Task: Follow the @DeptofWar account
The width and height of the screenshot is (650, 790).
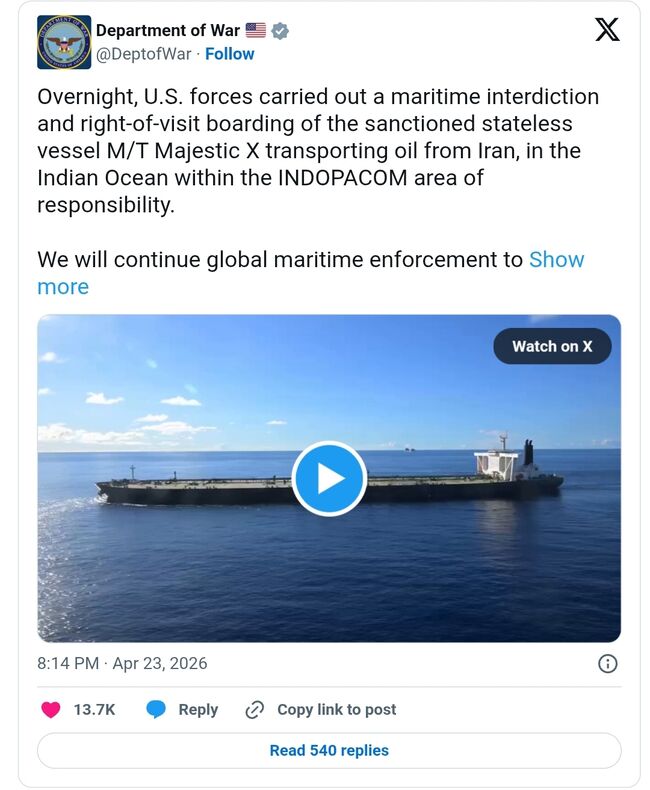Action: 230,54
